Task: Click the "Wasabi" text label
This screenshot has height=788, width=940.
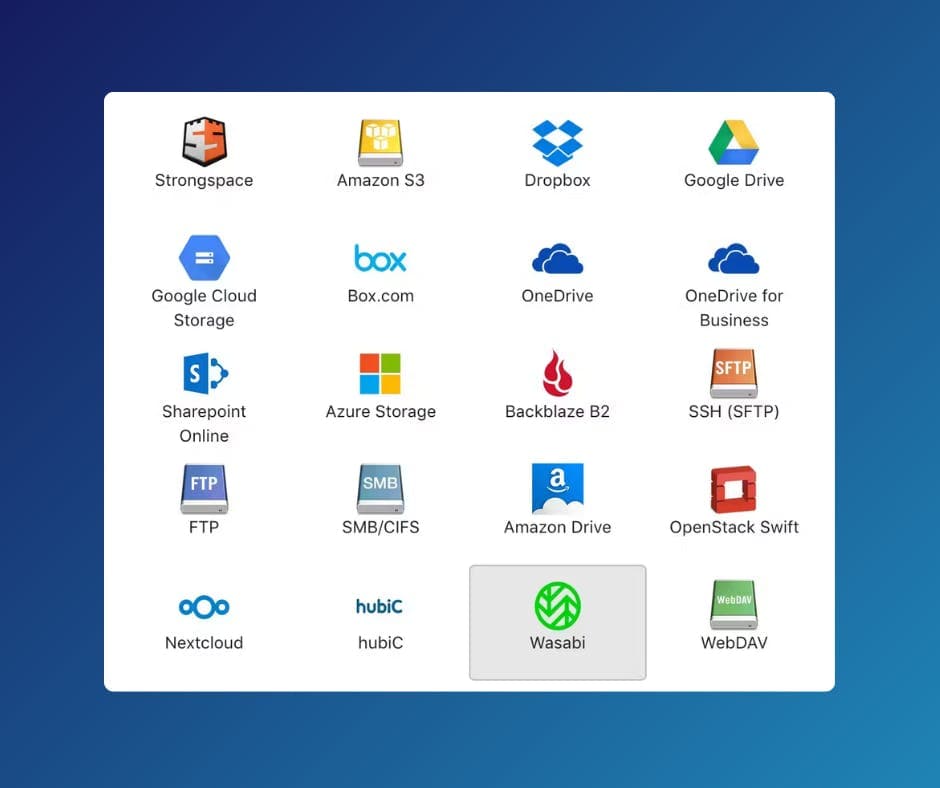Action: pos(558,643)
